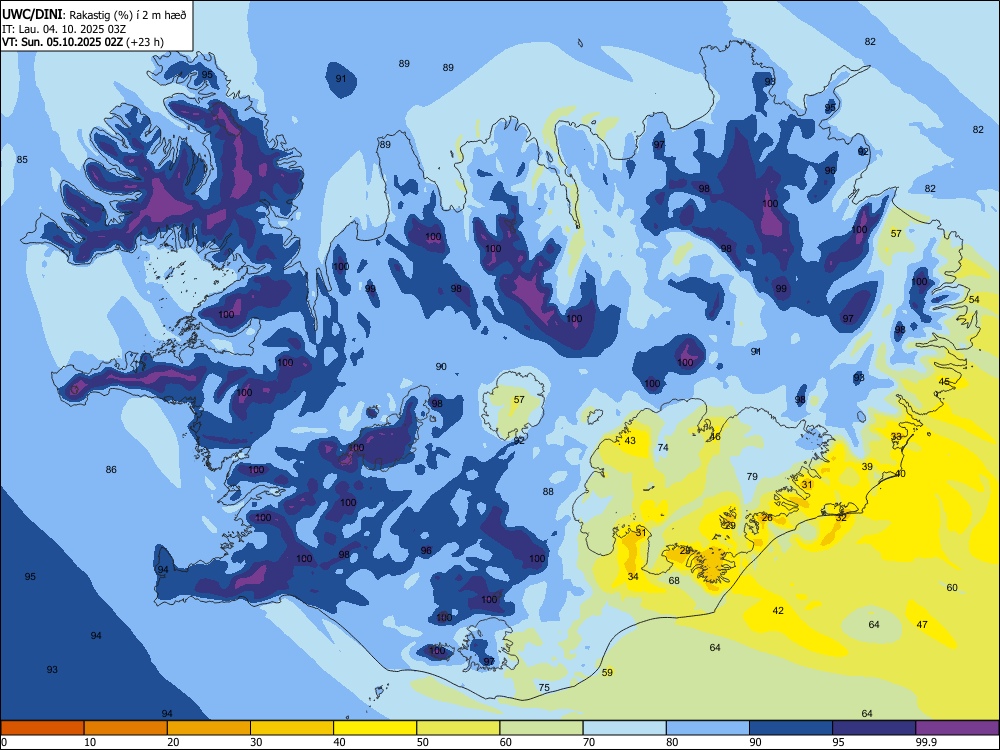This screenshot has height=750, width=1000.
Task: Click the map value '74'
Action: coord(663,448)
